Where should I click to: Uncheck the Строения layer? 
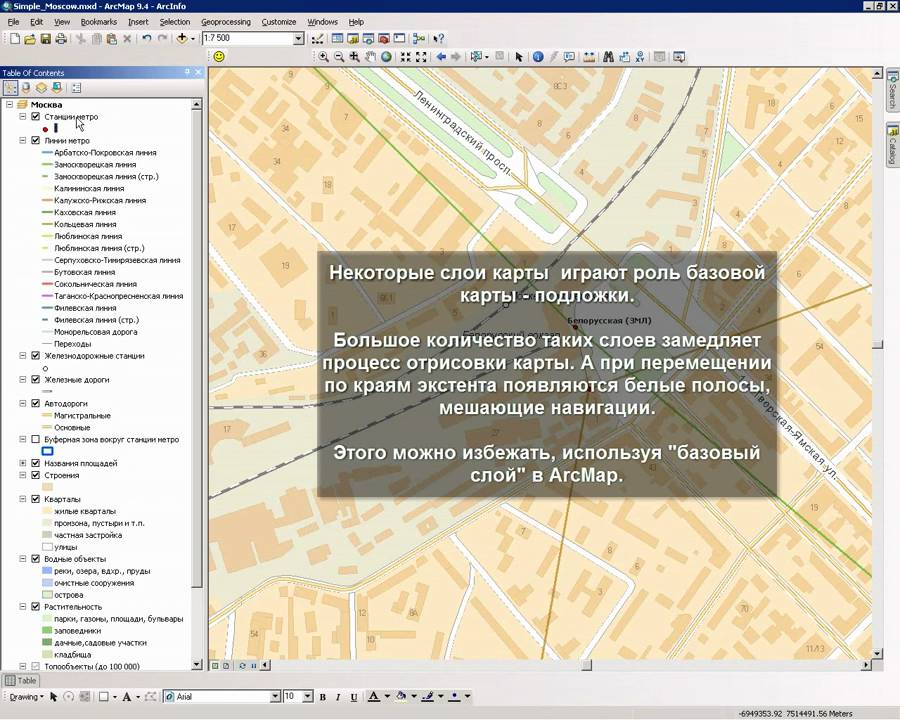pyautogui.click(x=36, y=475)
